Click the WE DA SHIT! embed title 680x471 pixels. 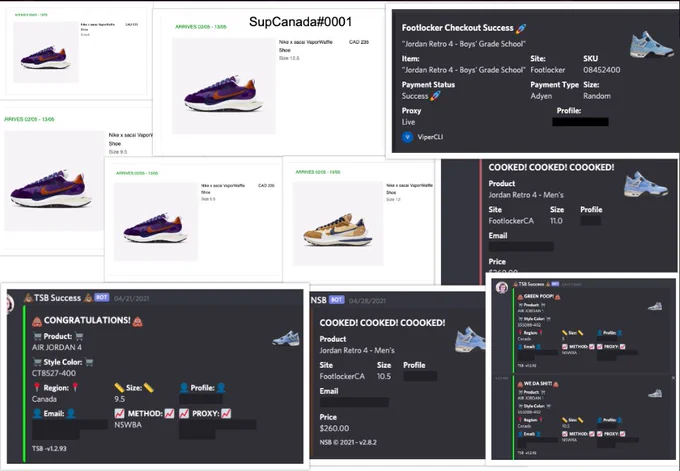538,384
